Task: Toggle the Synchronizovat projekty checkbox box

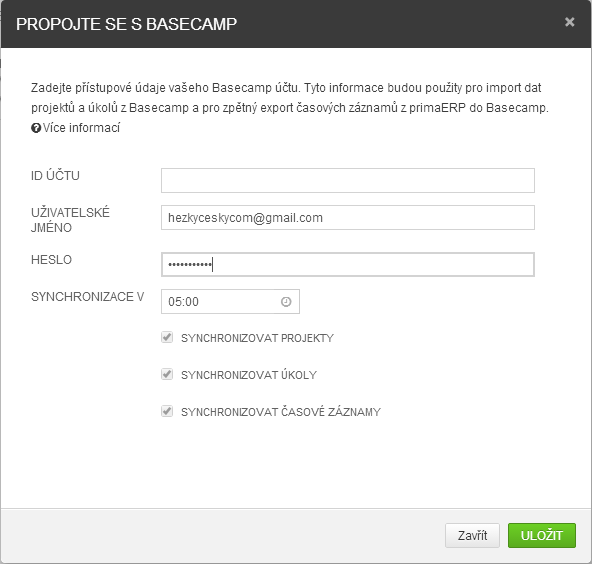Action: [x=167, y=337]
